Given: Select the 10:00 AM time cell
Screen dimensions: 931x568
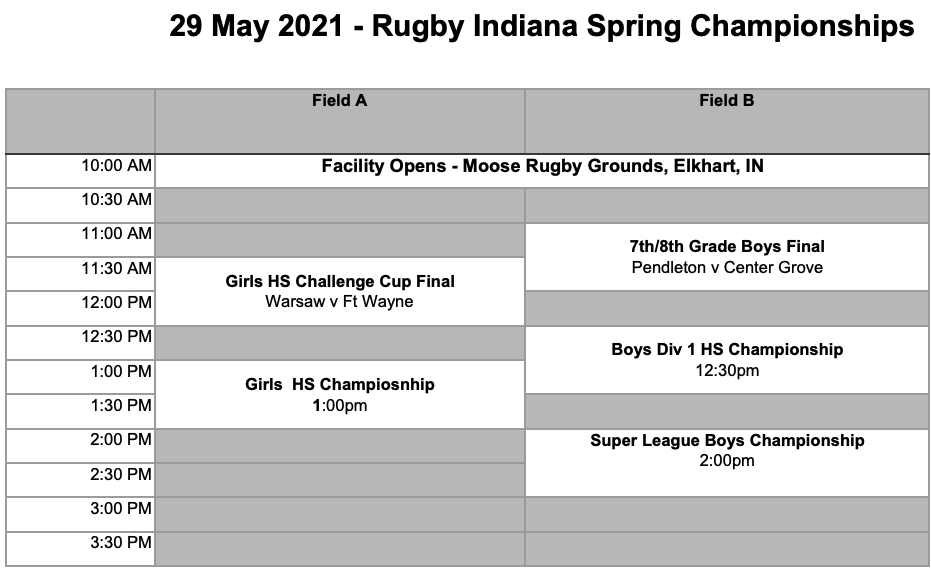Looking at the screenshot, I should 80,171.
